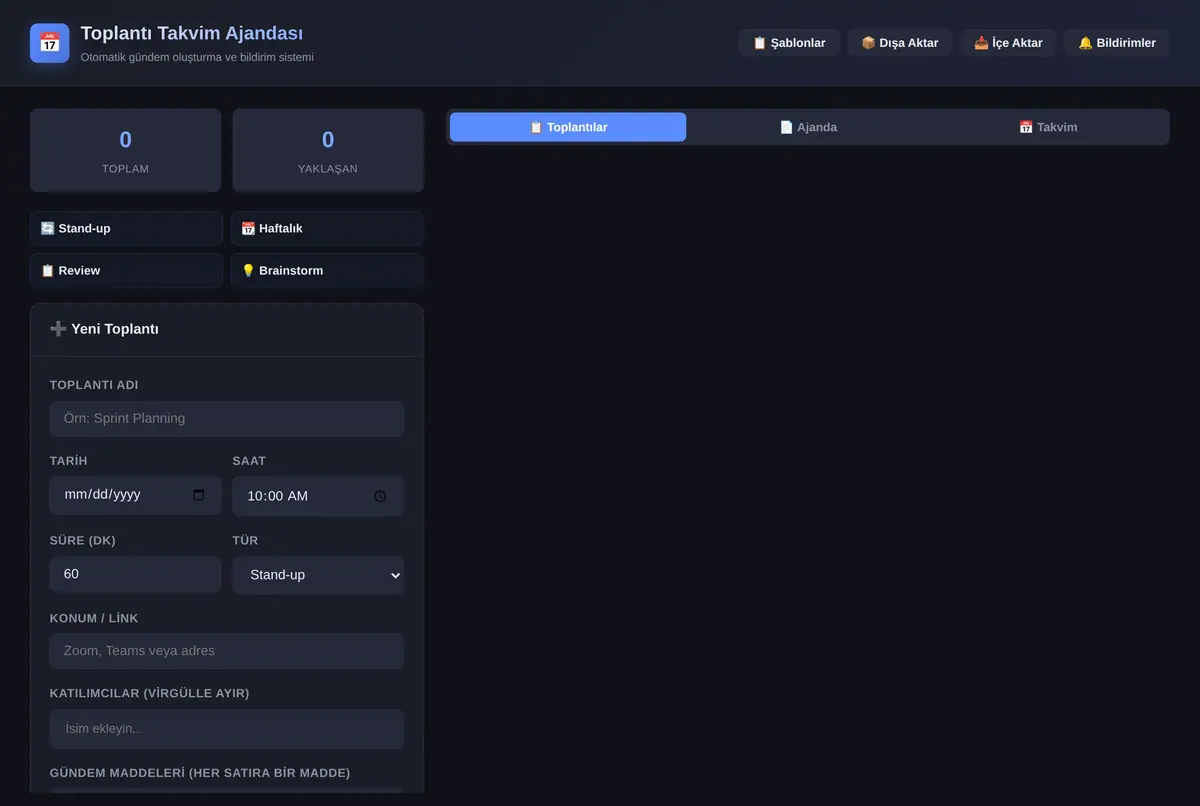Focus the Katılımcılar name field
Viewport: 1200px width, 806px height.
coord(227,729)
